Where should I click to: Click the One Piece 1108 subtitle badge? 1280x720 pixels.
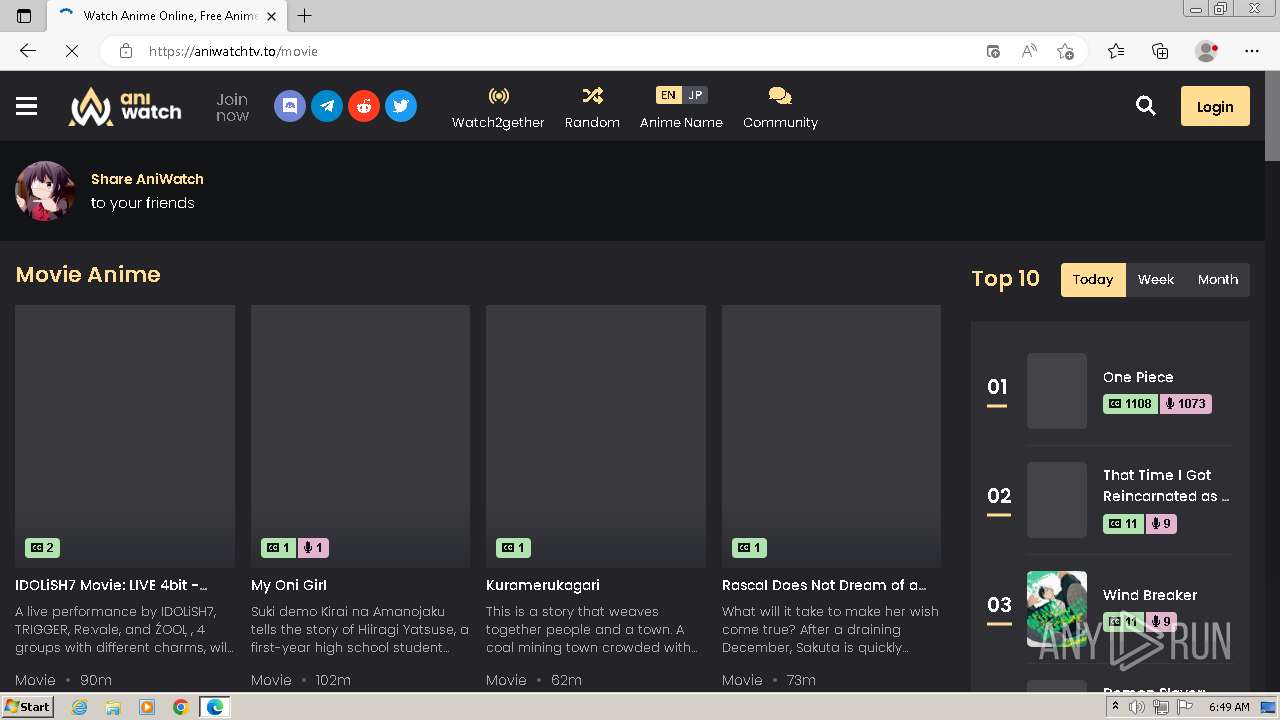[x=1130, y=404]
